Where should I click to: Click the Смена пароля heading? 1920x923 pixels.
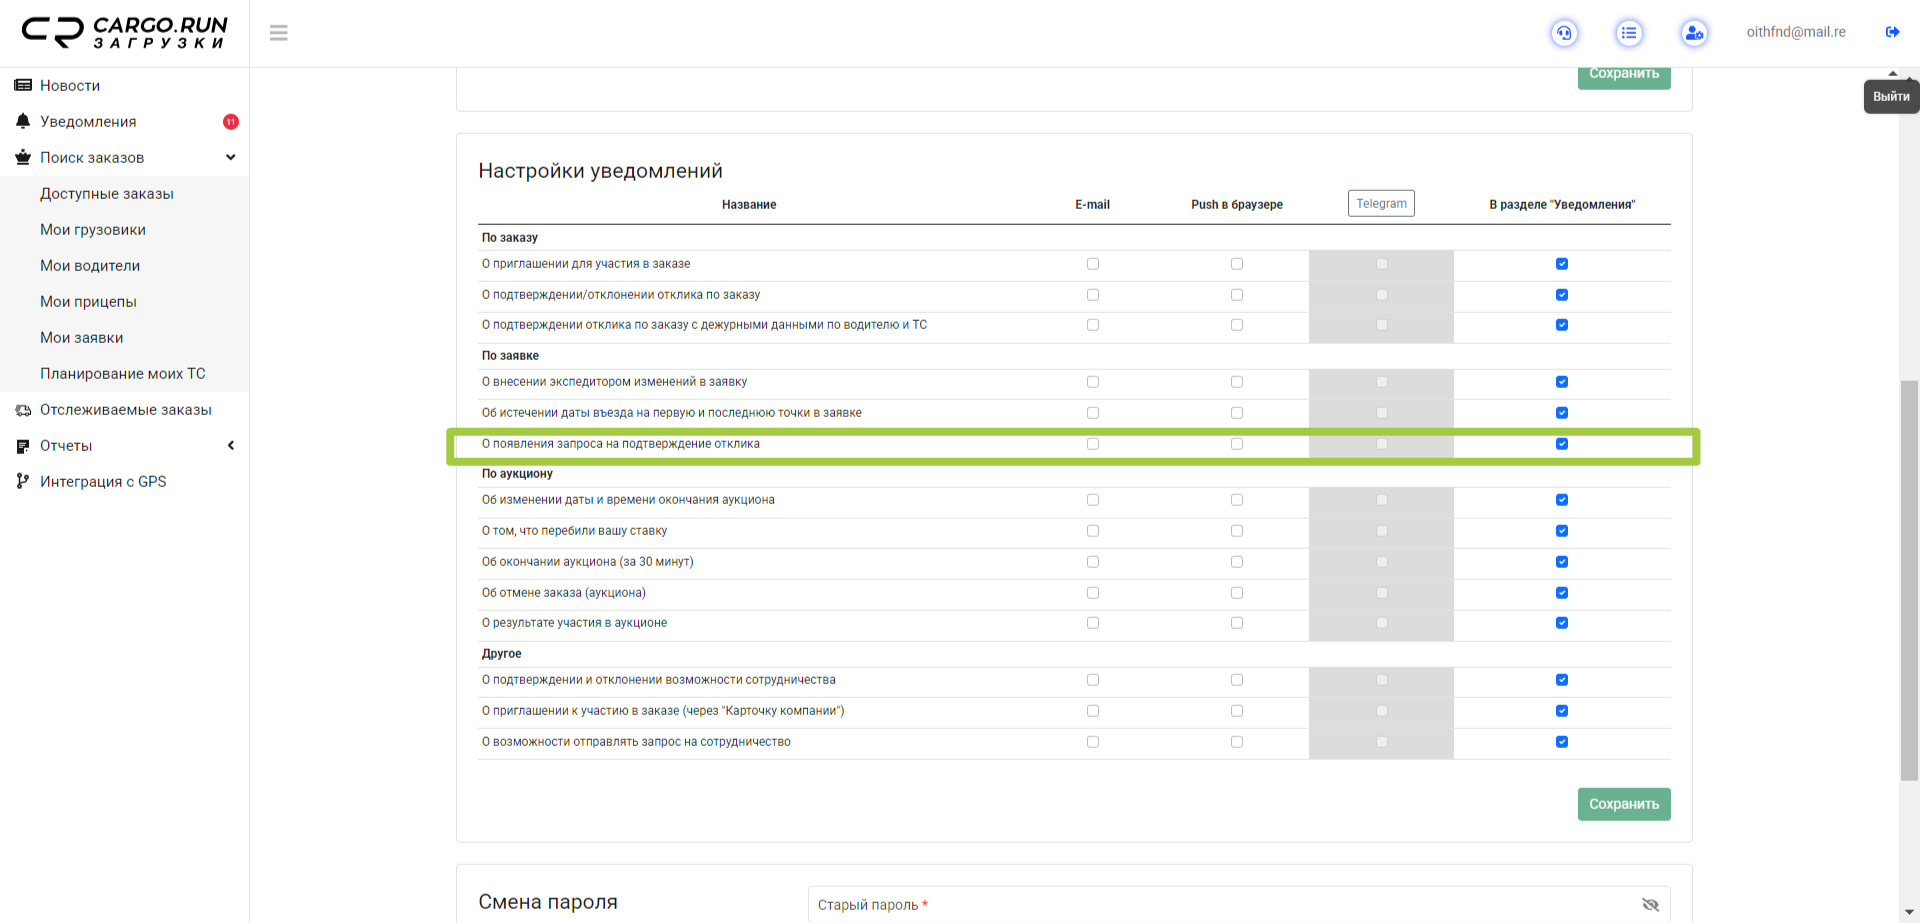point(548,902)
